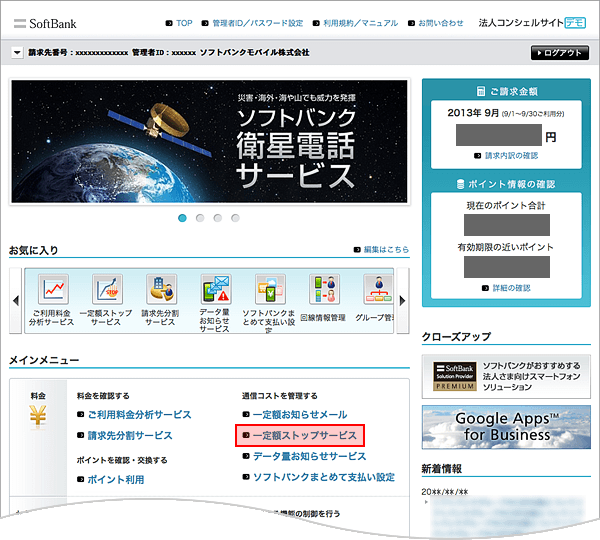Open データ量お知らせサービス favorite icon
600x540 pixels.
[216, 289]
